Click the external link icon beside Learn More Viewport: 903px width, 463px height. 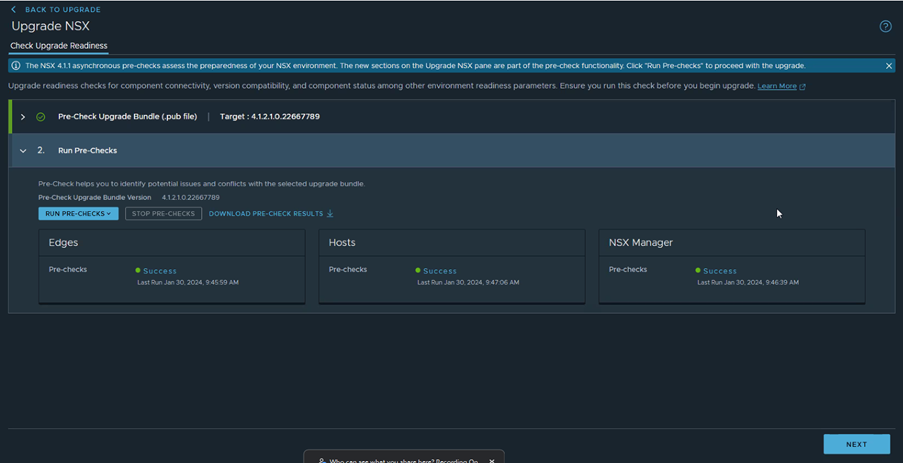(x=802, y=86)
